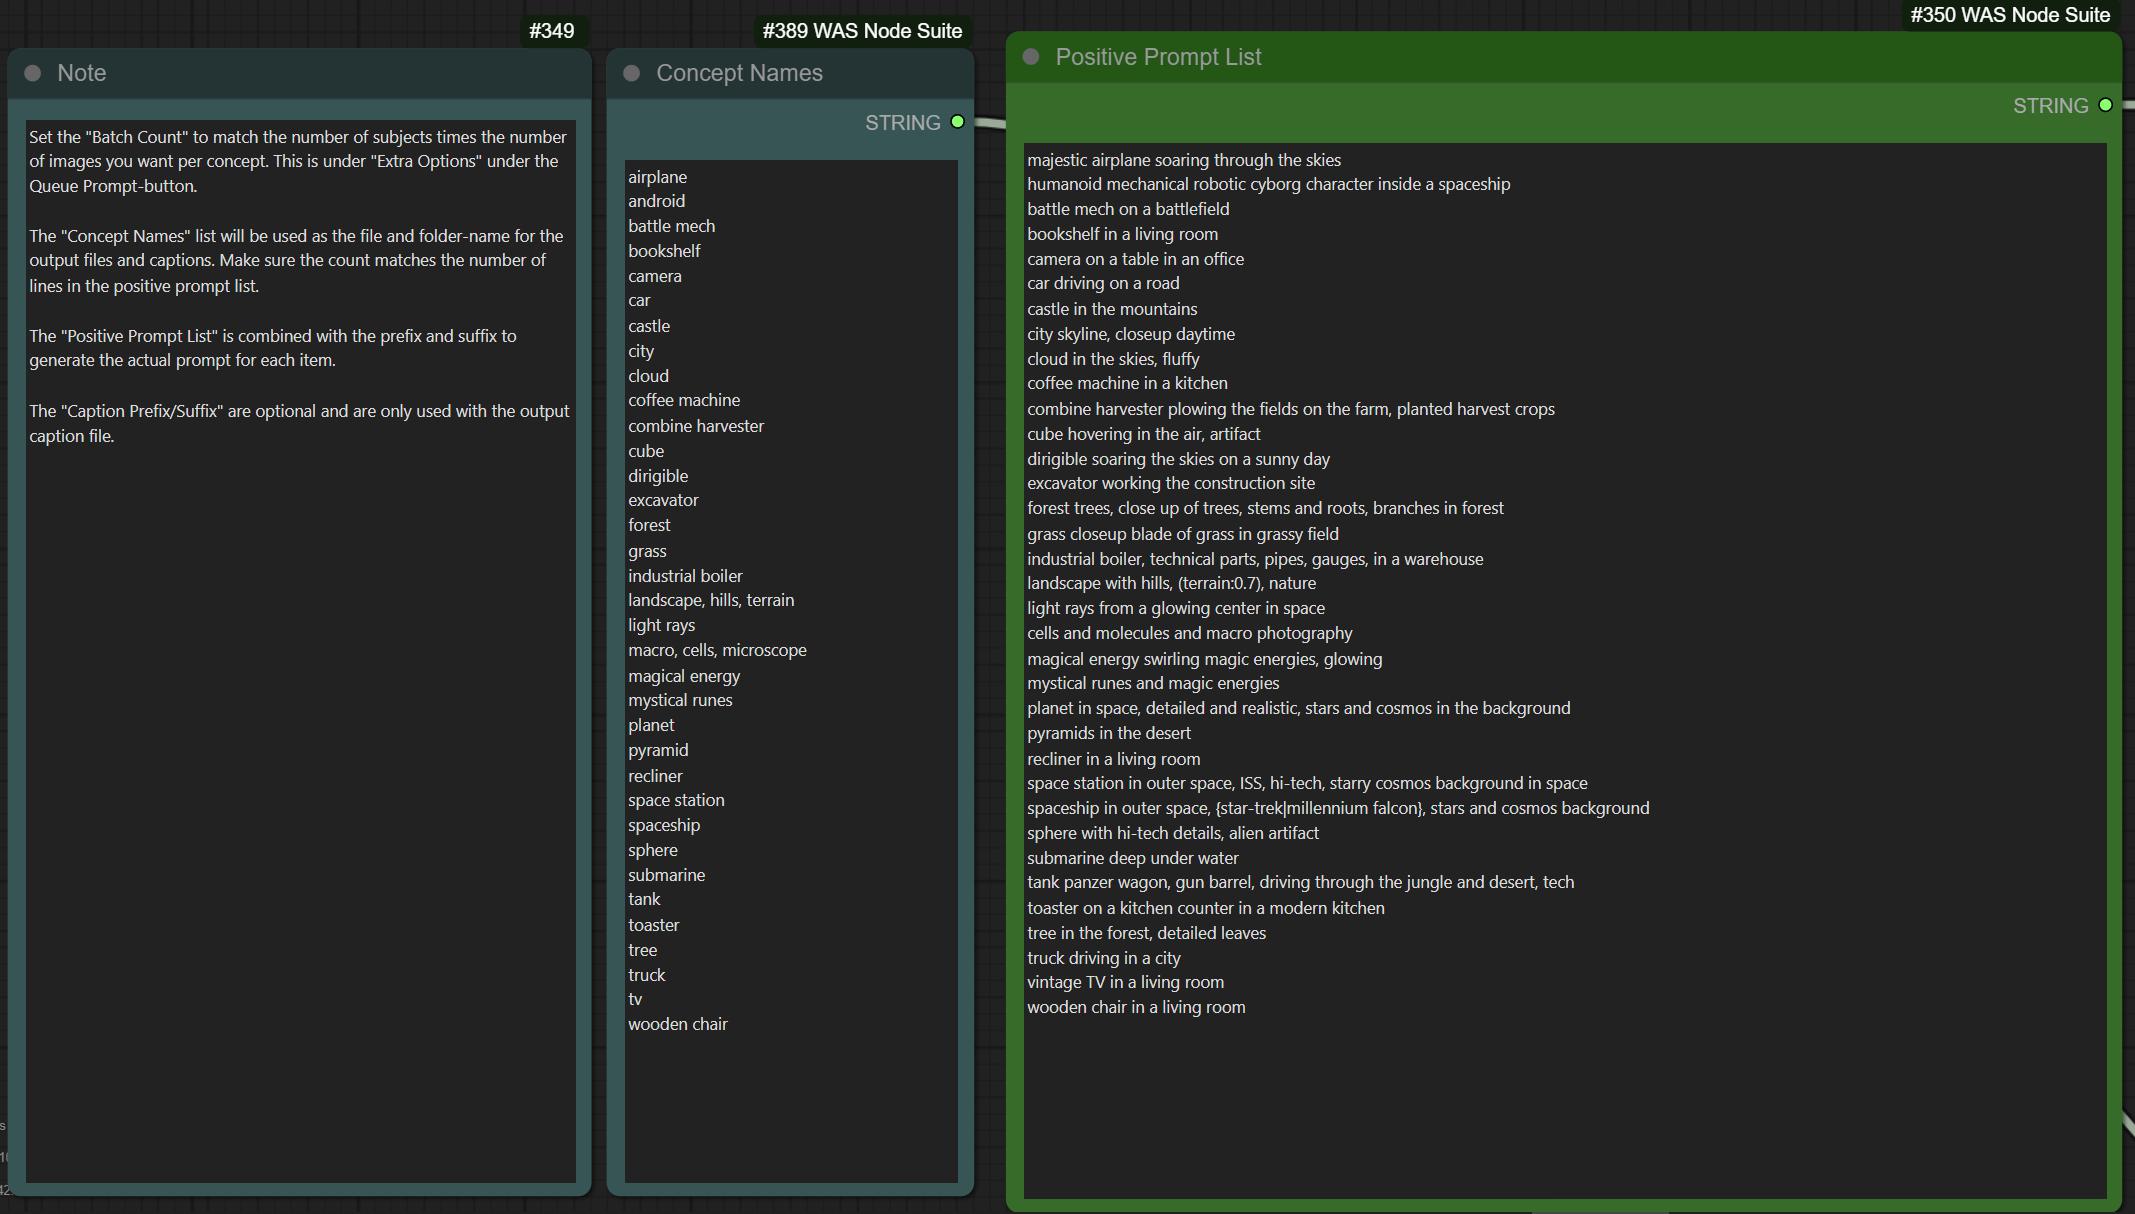The width and height of the screenshot is (2135, 1214).
Task: Click the Concept Names STRING output port
Action: tap(957, 122)
